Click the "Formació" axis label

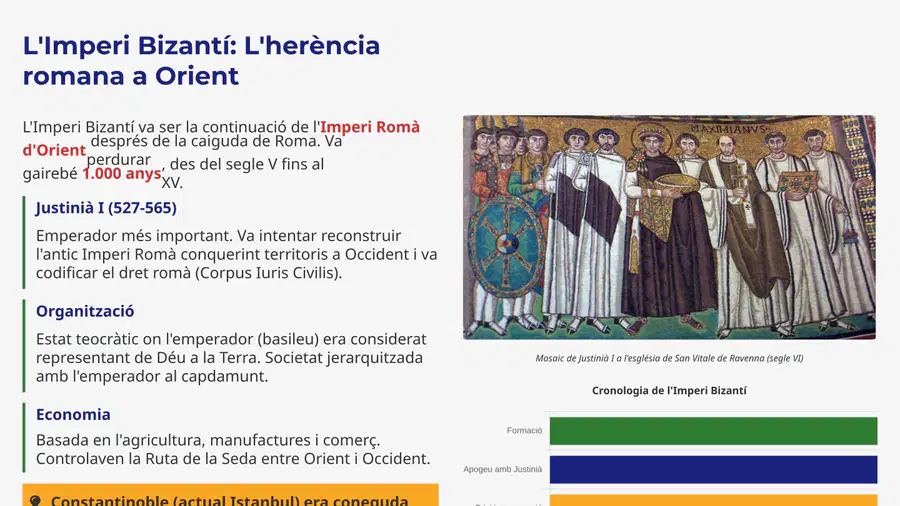(x=524, y=430)
